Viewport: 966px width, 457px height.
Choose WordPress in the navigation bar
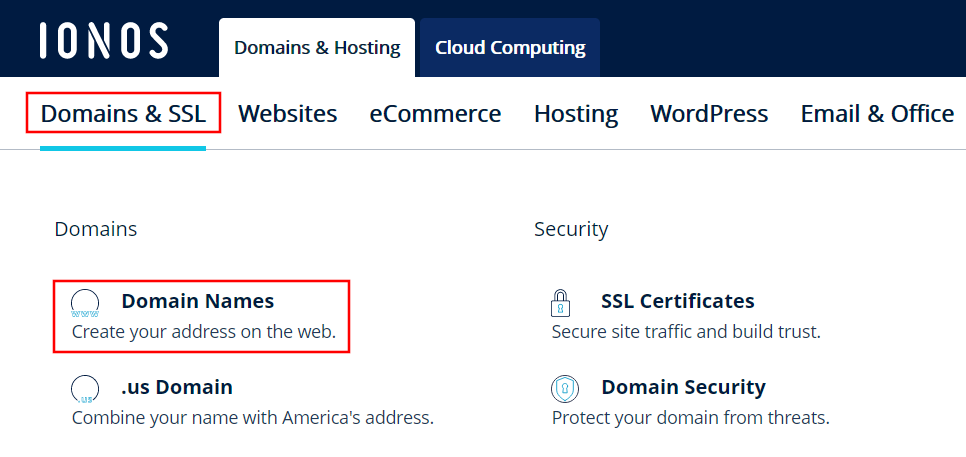pos(709,114)
